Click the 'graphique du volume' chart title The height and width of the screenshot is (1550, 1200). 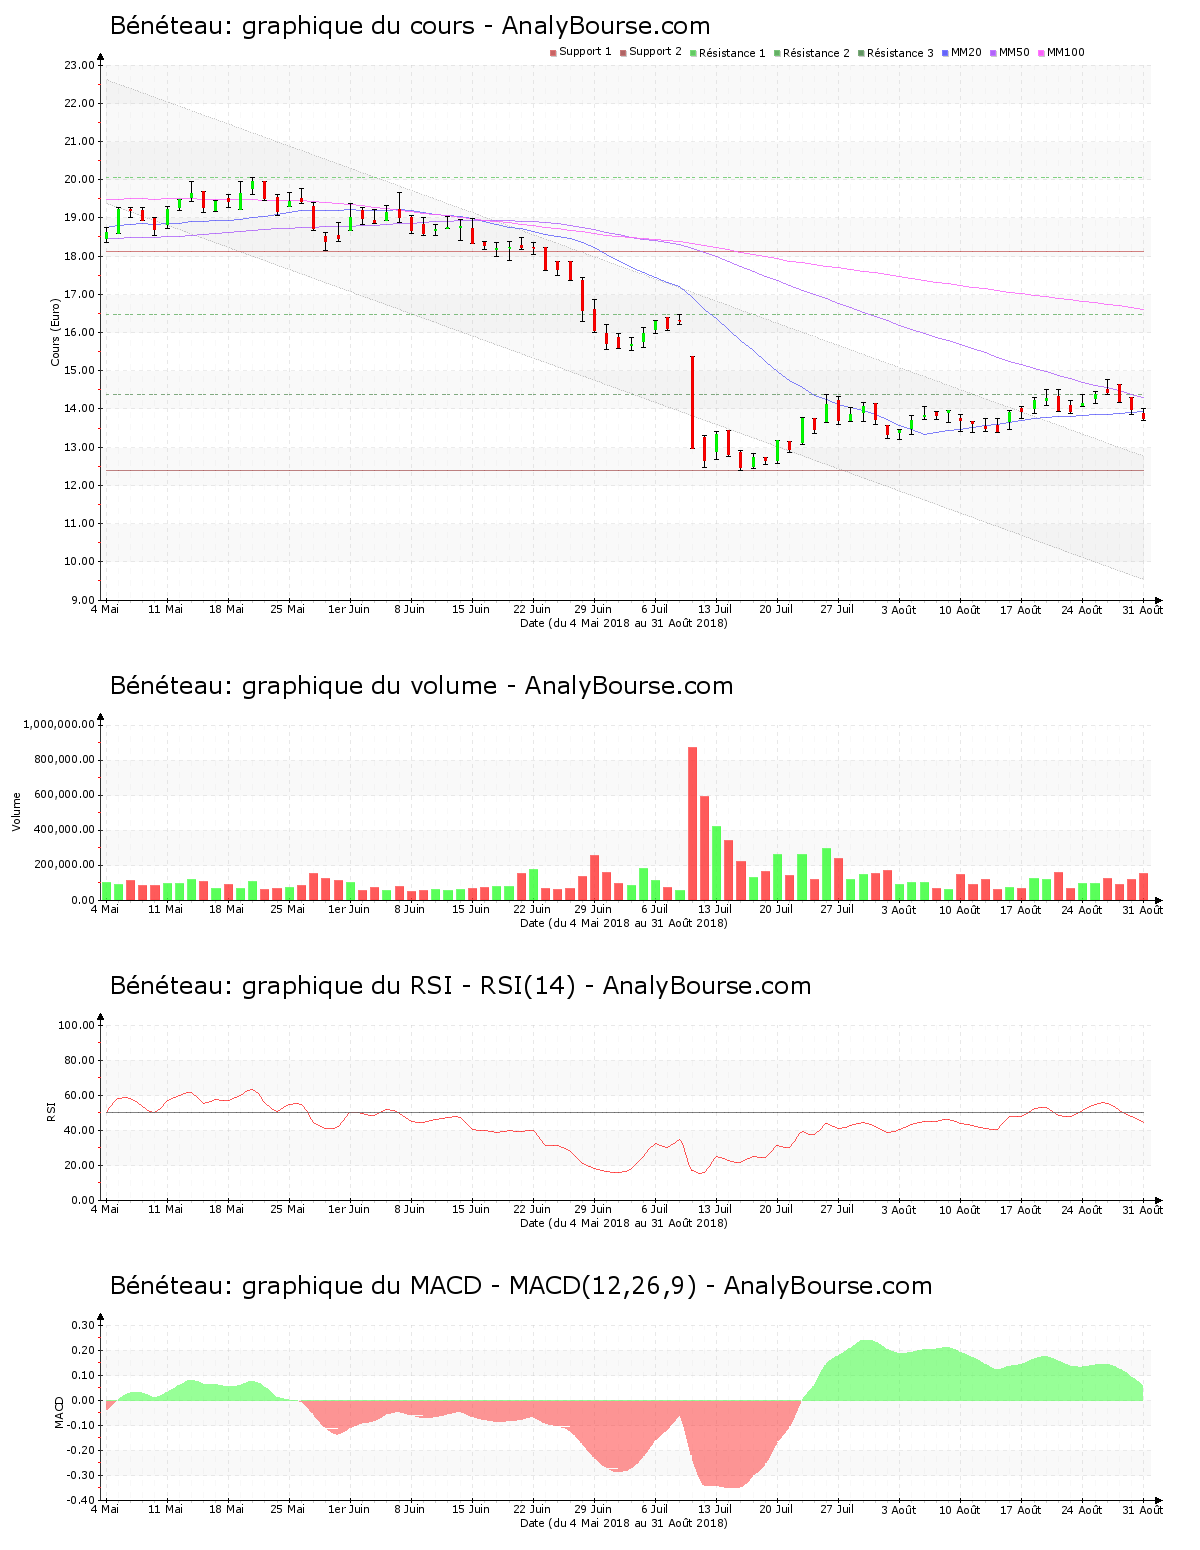pyautogui.click(x=421, y=686)
